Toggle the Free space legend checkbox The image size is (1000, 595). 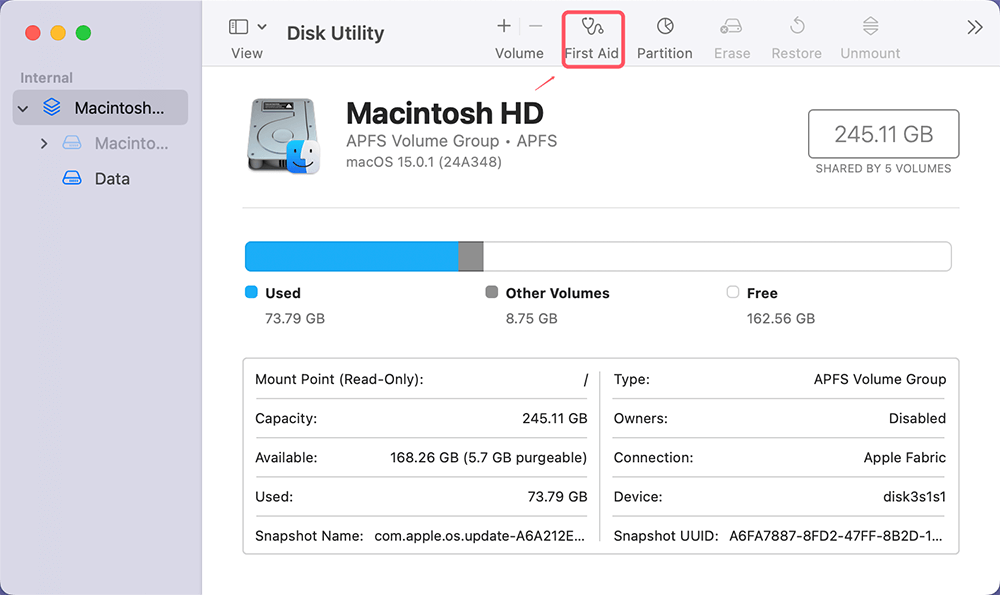[x=731, y=292]
